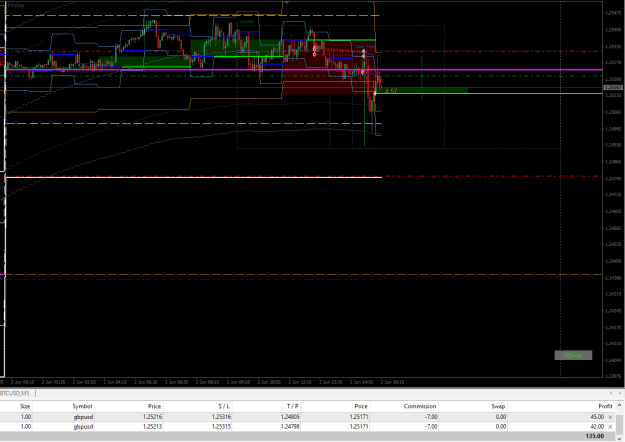Click the 1.25475 price scale label
Image resolution: width=625 pixels, height=442 pixels.
(x=613, y=13)
